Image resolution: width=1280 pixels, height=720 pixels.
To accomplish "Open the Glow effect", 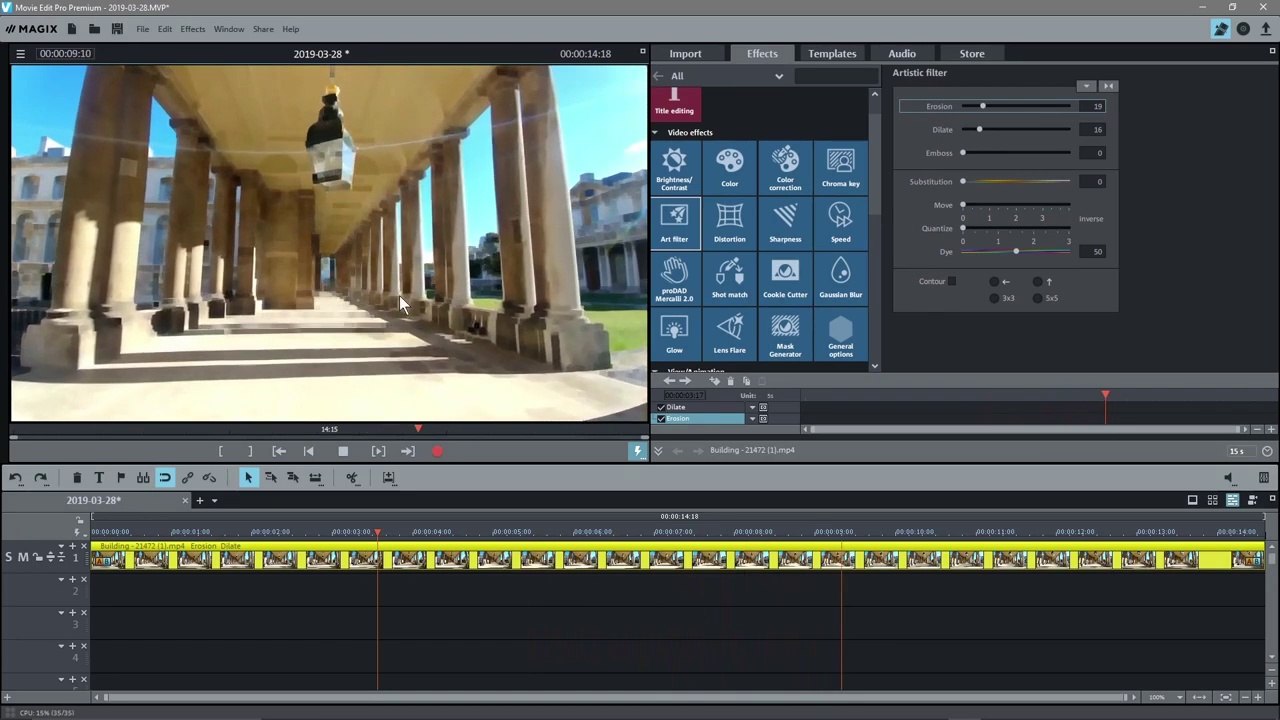I will (x=674, y=334).
